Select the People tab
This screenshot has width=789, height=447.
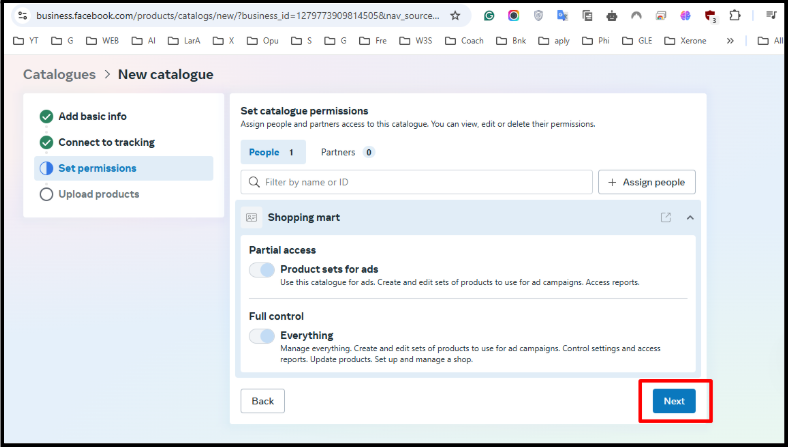click(x=272, y=152)
